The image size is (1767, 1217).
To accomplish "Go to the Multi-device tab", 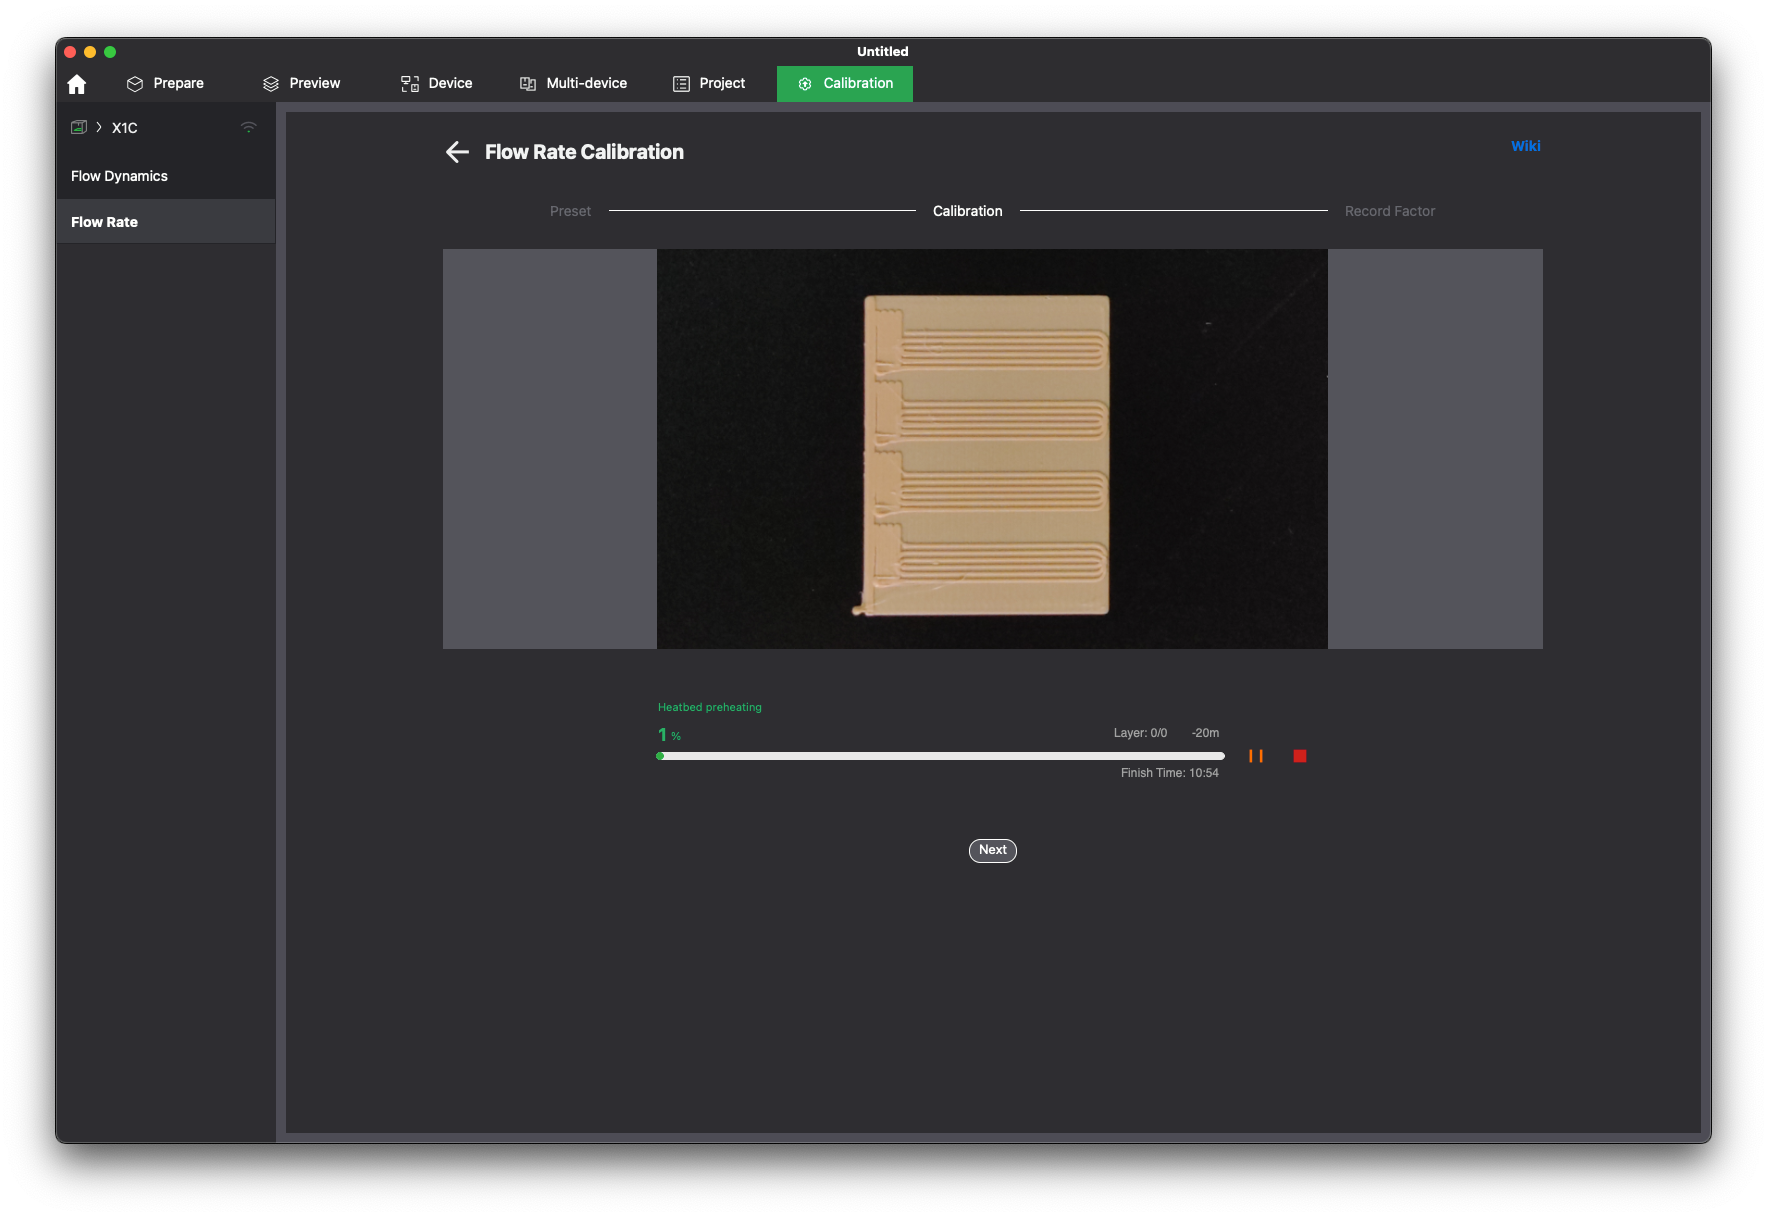I will coord(573,83).
